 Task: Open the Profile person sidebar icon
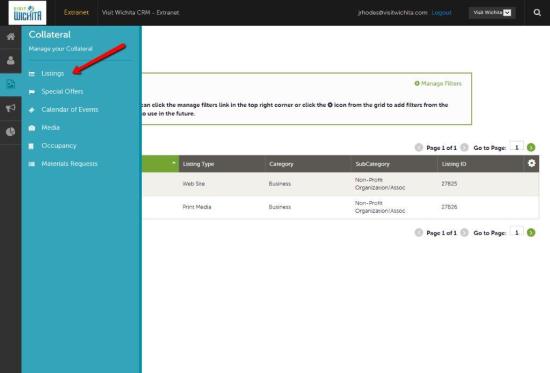[11, 60]
